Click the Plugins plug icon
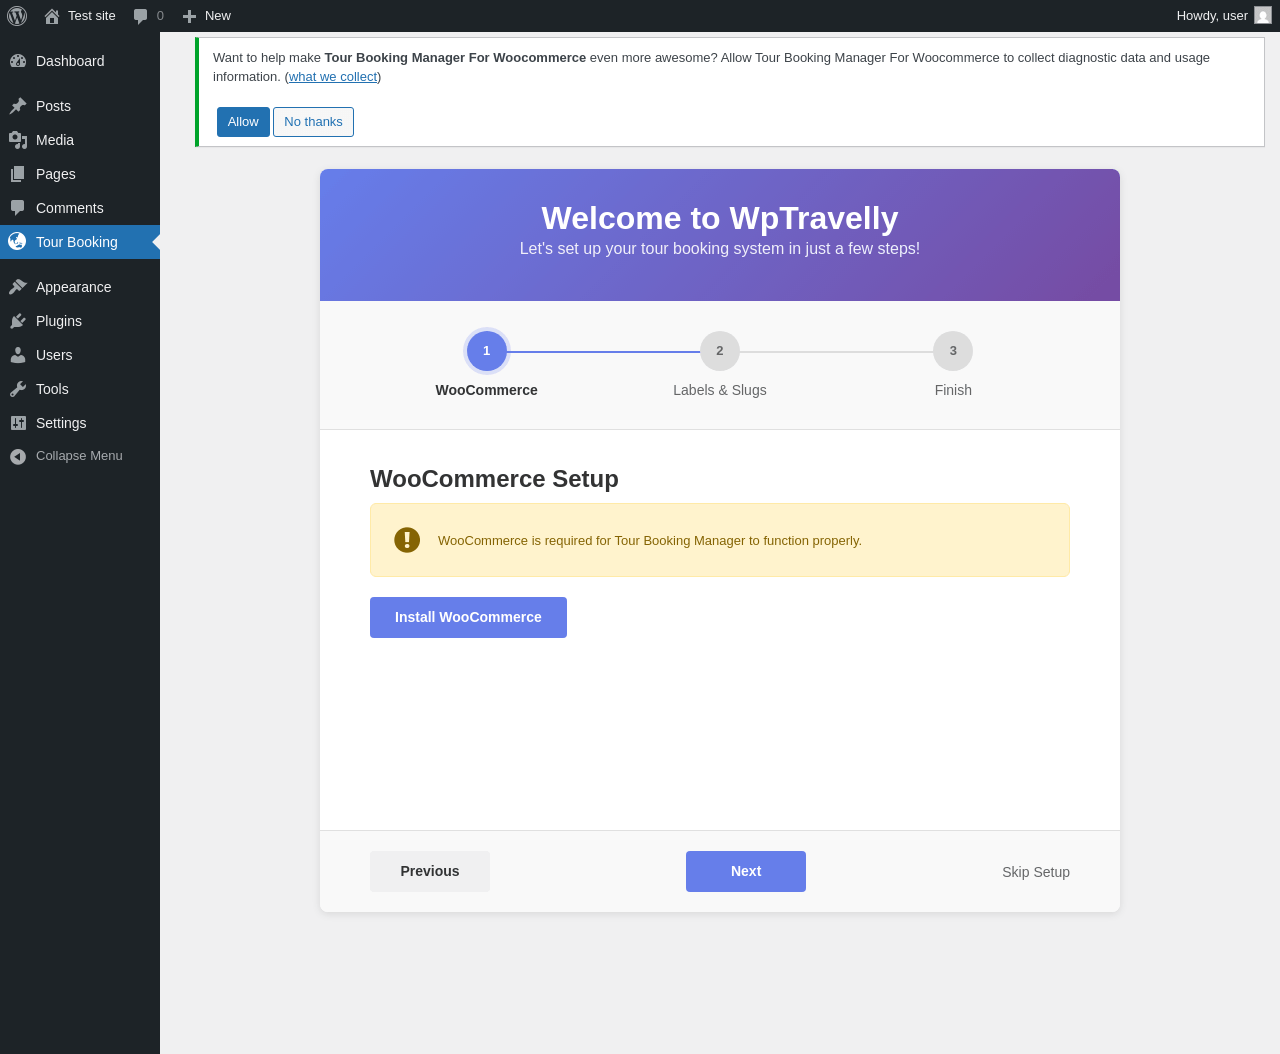 (x=18, y=321)
